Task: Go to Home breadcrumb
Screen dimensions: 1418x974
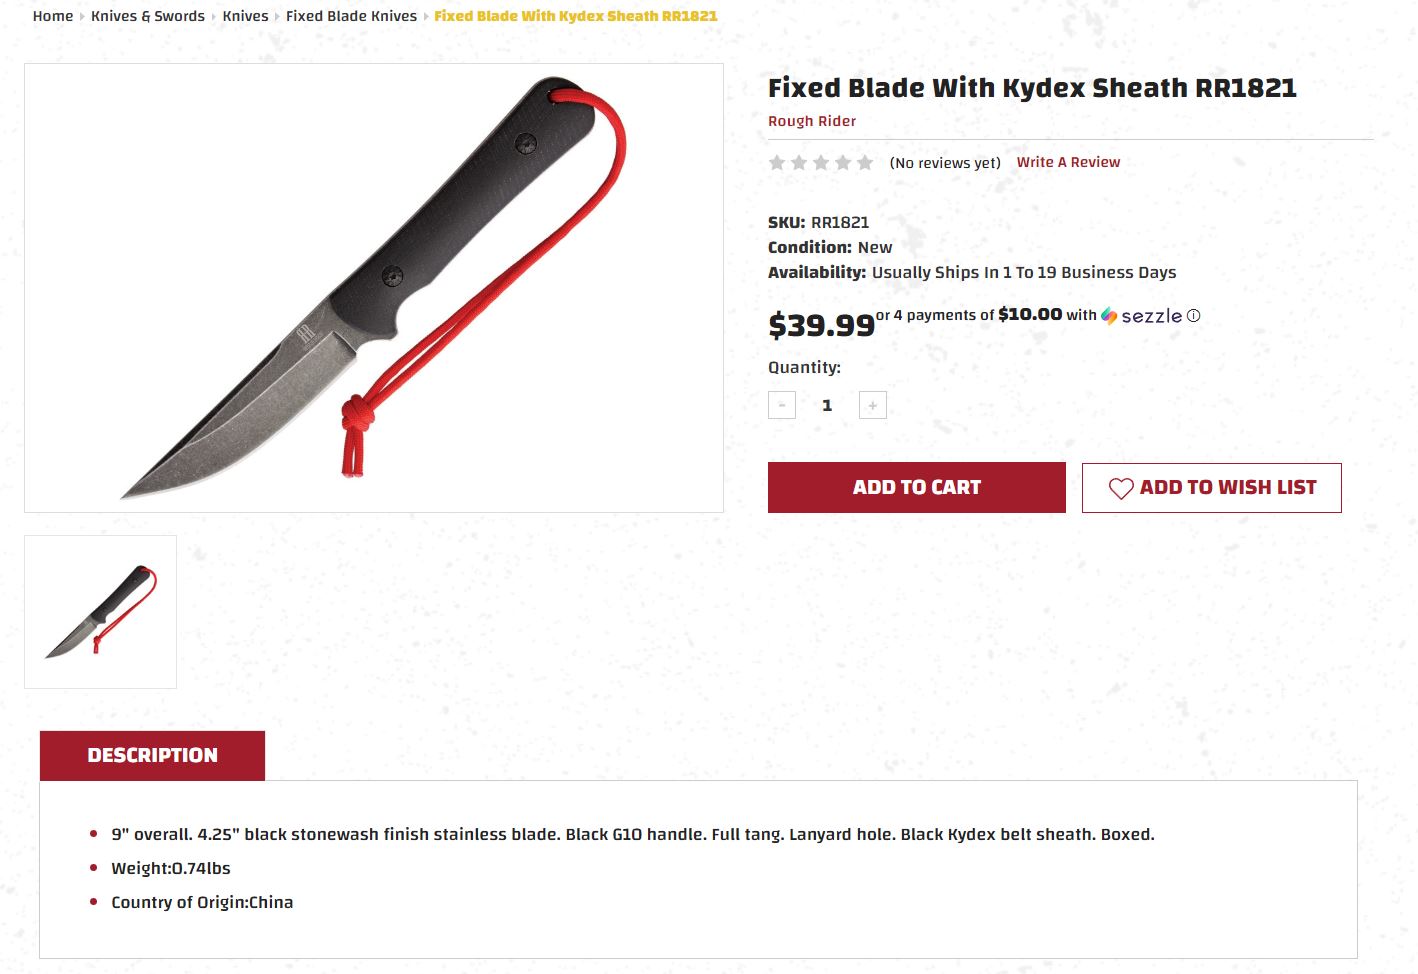Action: coord(53,16)
